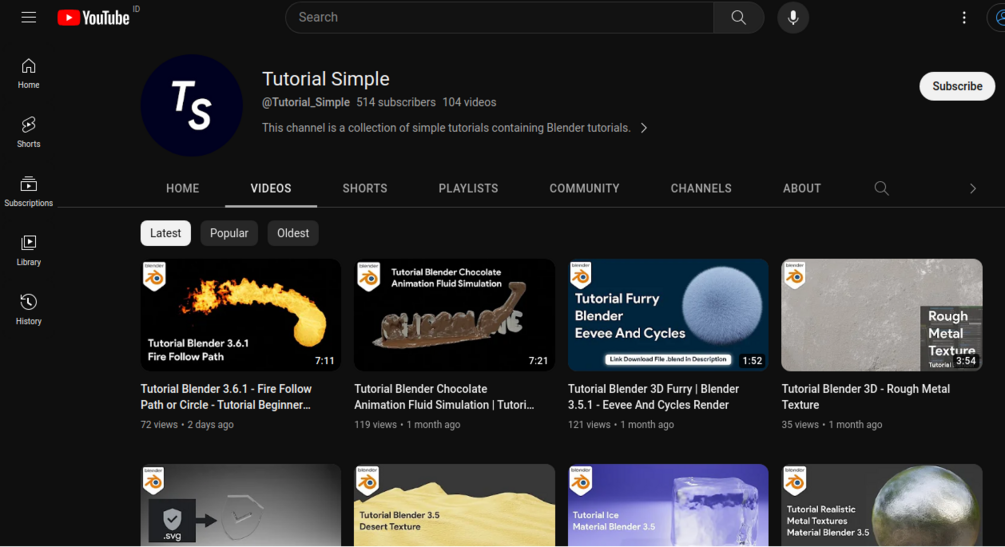Open the .svg tutorial thumbnail

click(240, 505)
